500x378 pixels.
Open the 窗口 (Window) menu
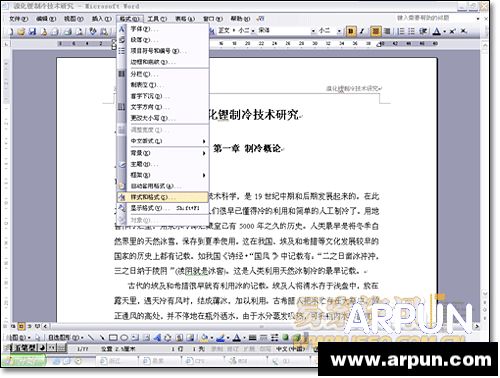(213, 19)
